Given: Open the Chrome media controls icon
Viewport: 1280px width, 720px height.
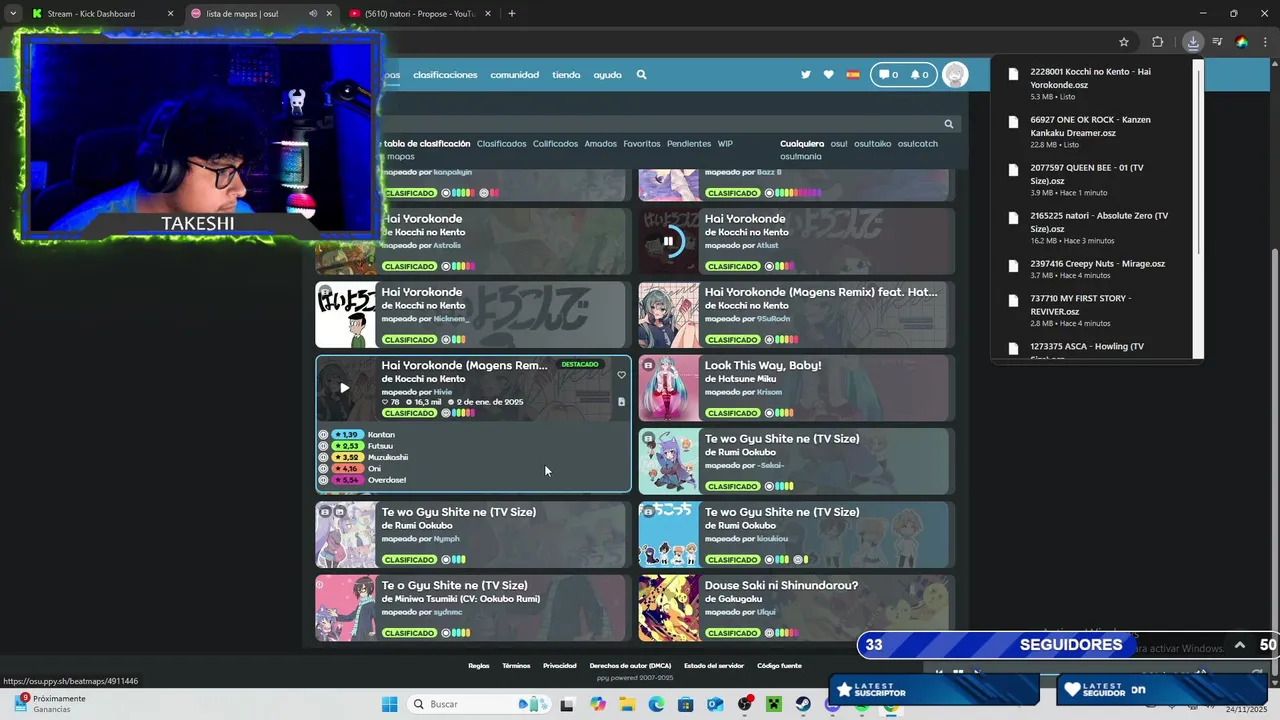Looking at the screenshot, I should click(x=1217, y=42).
